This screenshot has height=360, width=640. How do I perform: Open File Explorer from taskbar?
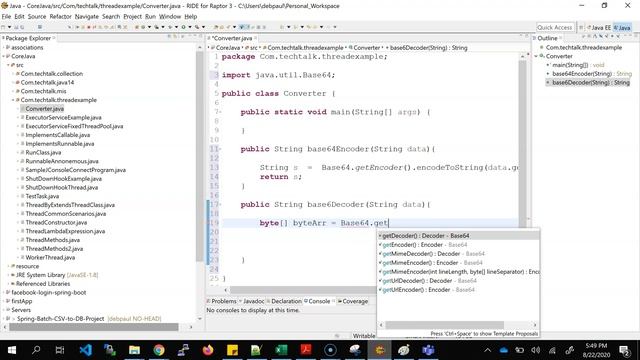pyautogui.click(x=134, y=350)
